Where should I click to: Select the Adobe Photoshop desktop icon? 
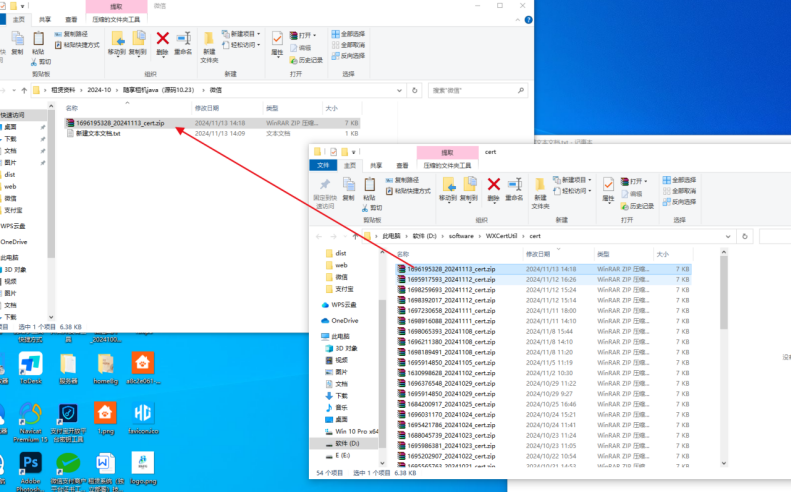click(x=30, y=472)
